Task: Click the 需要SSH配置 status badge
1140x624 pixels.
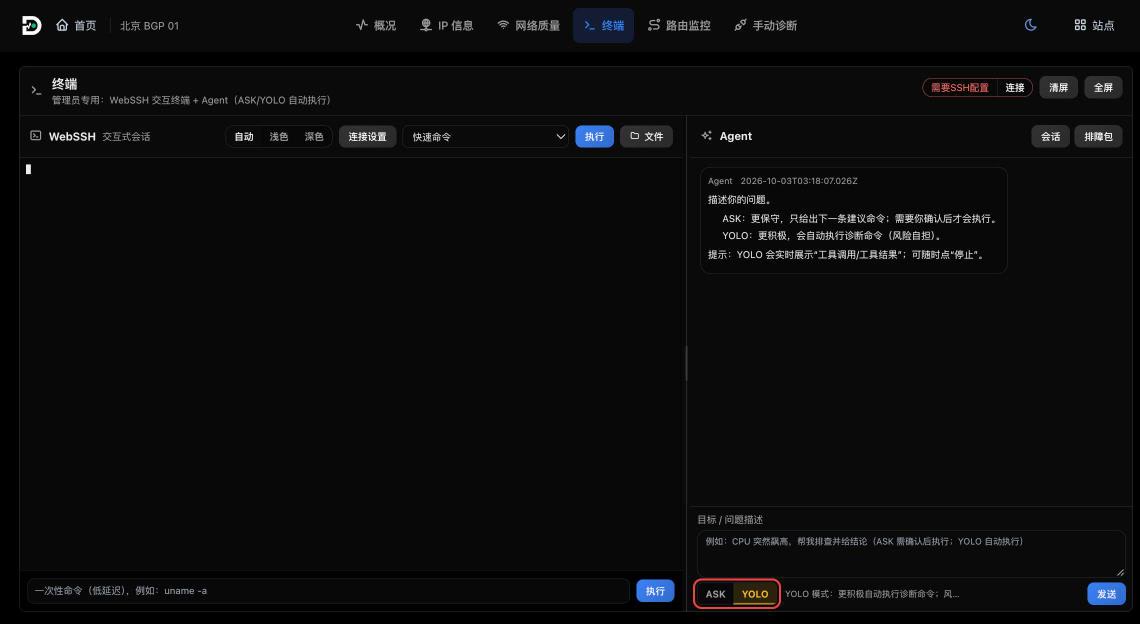Action: point(960,88)
